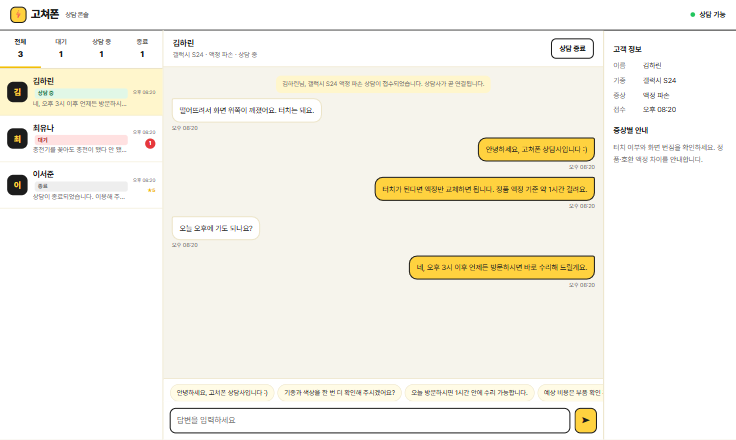The image size is (736, 440).
Task: Click the gray 종료 status tag on 이서준
Action: click(81, 186)
